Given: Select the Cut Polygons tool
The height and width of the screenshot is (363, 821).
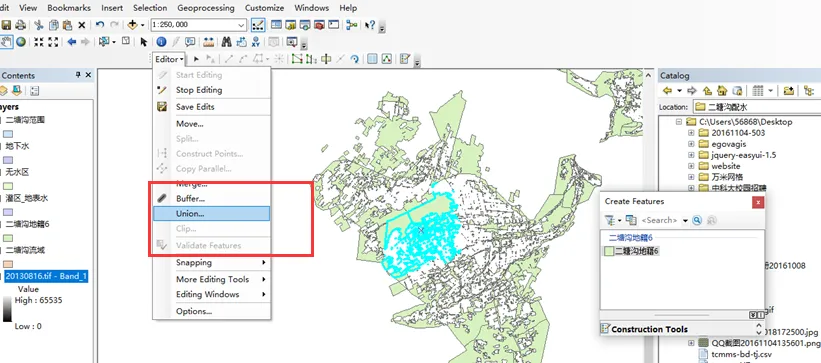Looking at the screenshot, I should tap(327, 59).
